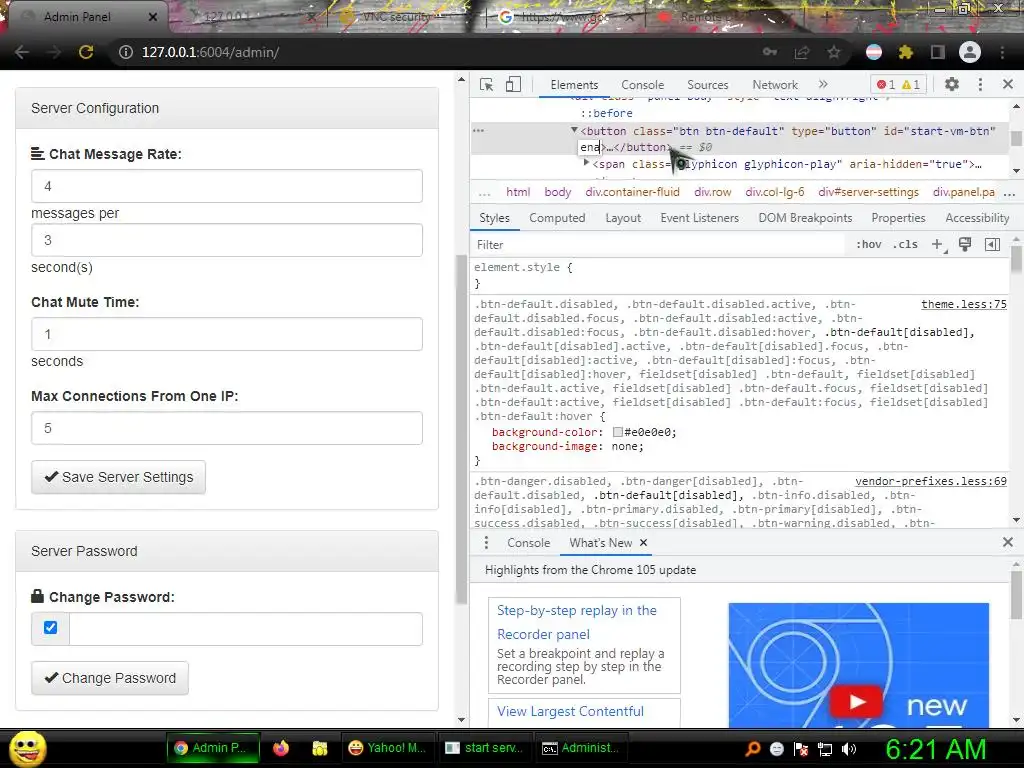Open the extensions puzzle icon
The height and width of the screenshot is (768, 1024).
coord(906,52)
